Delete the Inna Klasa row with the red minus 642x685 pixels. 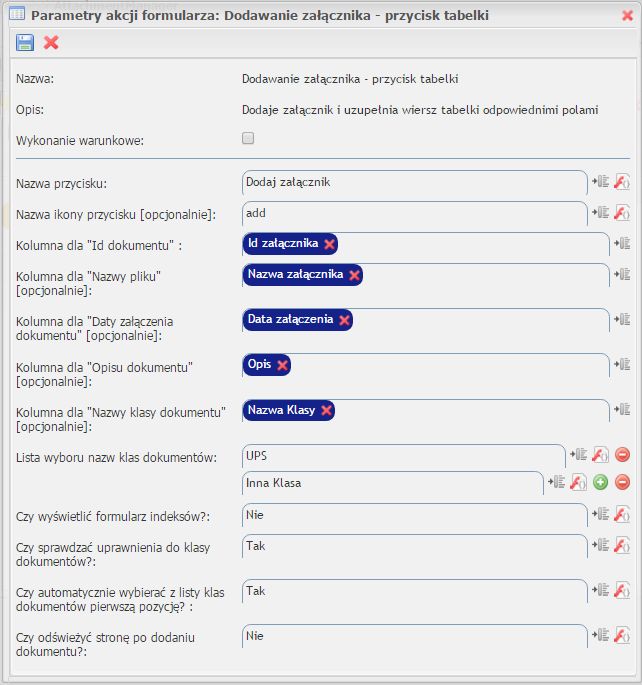point(622,482)
